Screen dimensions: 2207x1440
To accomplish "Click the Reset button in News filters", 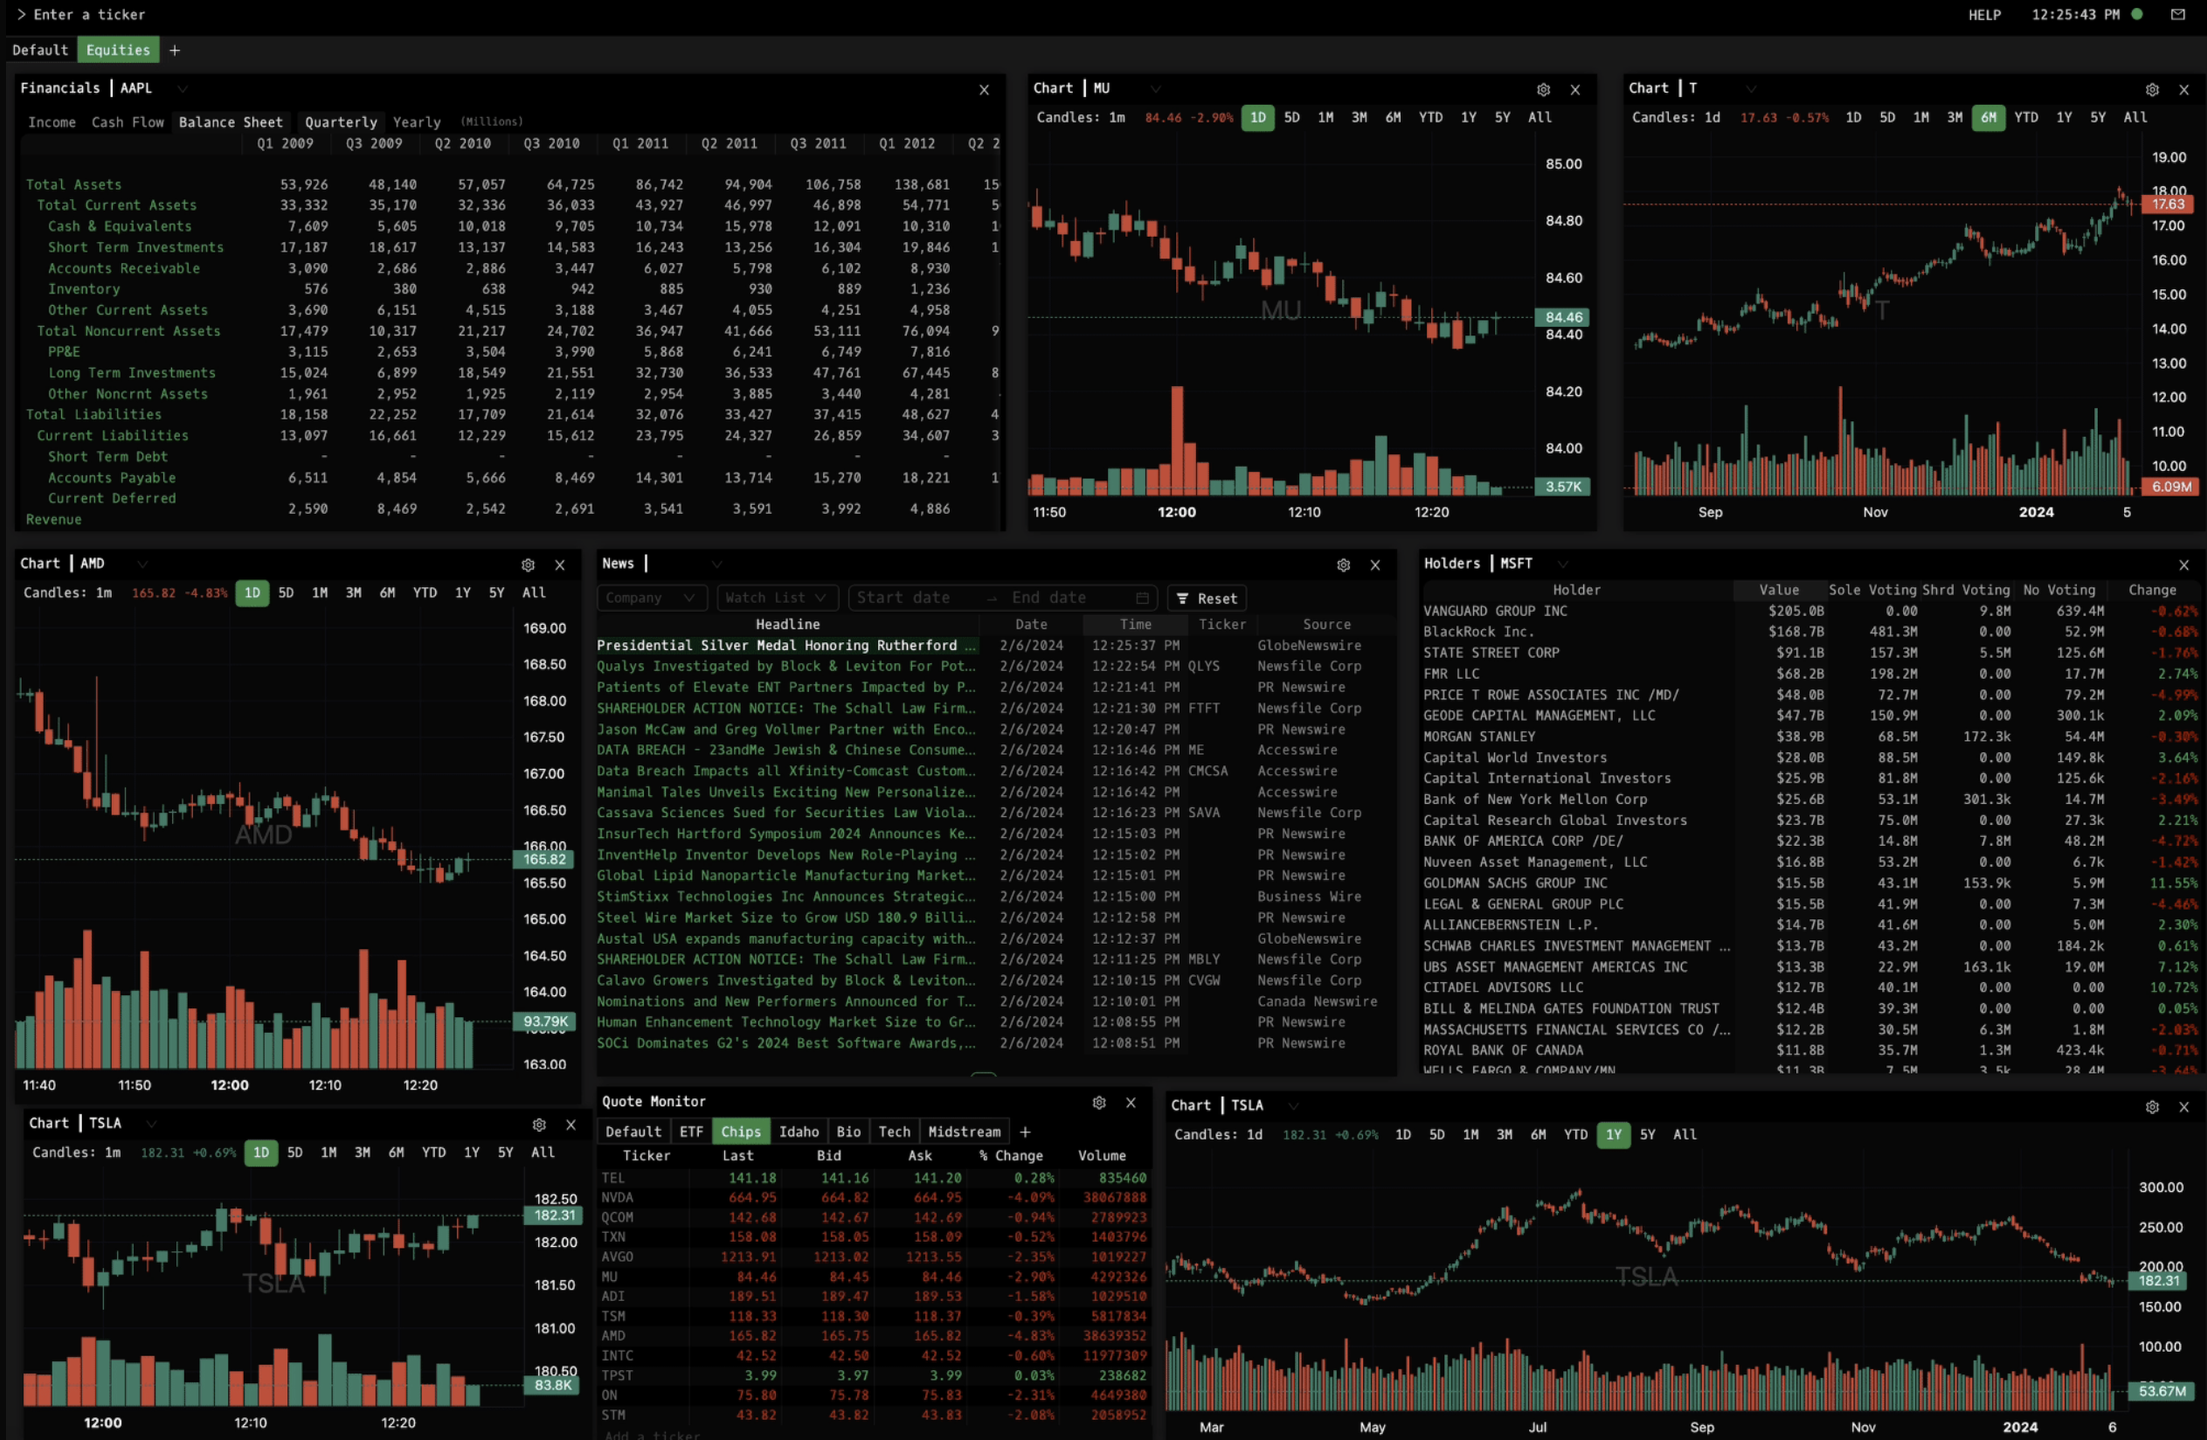I will point(1207,598).
